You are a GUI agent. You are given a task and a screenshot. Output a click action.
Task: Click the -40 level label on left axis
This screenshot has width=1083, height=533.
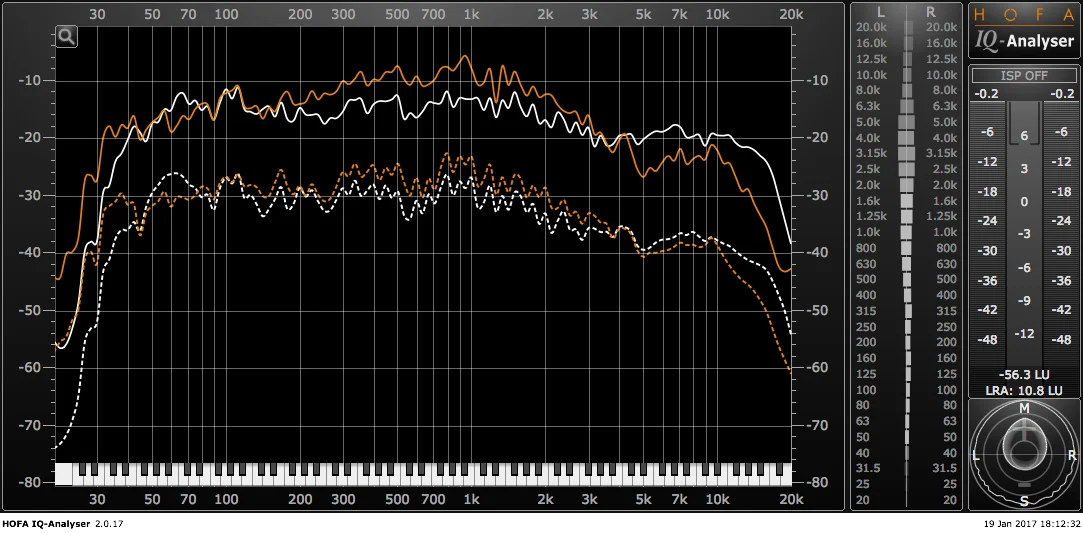pyautogui.click(x=31, y=253)
